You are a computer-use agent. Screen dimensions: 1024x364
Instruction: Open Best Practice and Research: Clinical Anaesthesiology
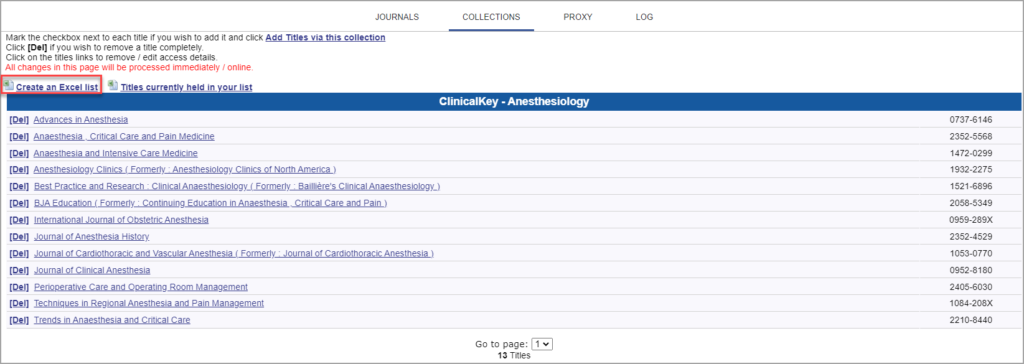[x=237, y=186]
